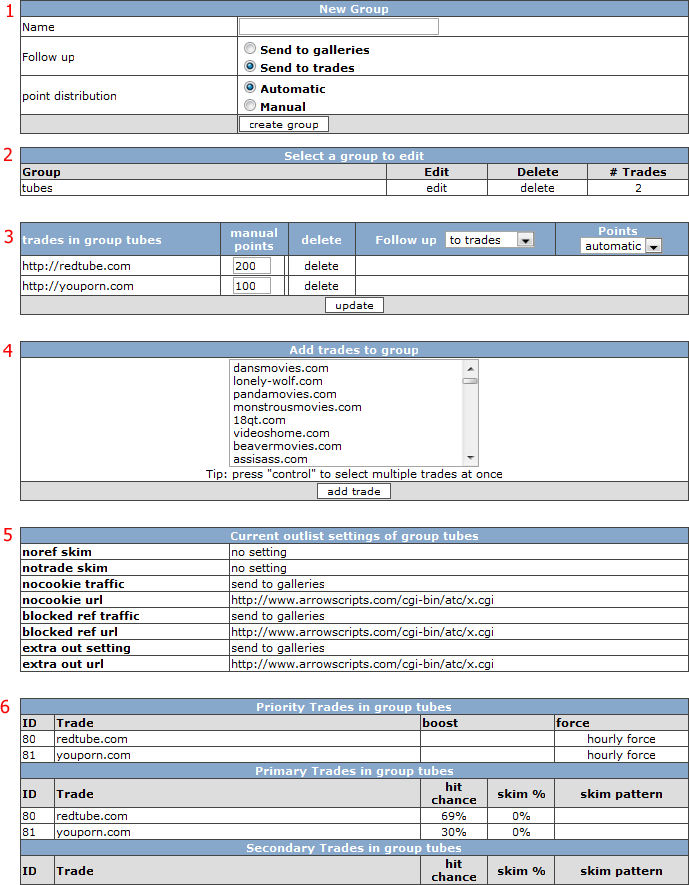689x885 pixels.
Task: Click the nocookie traffic send to galleries value
Action: (278, 584)
